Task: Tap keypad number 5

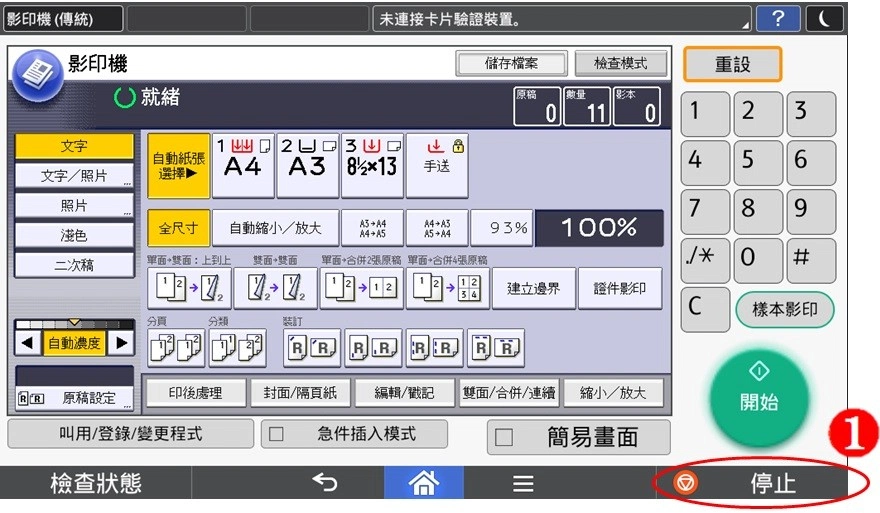Action: tap(758, 163)
